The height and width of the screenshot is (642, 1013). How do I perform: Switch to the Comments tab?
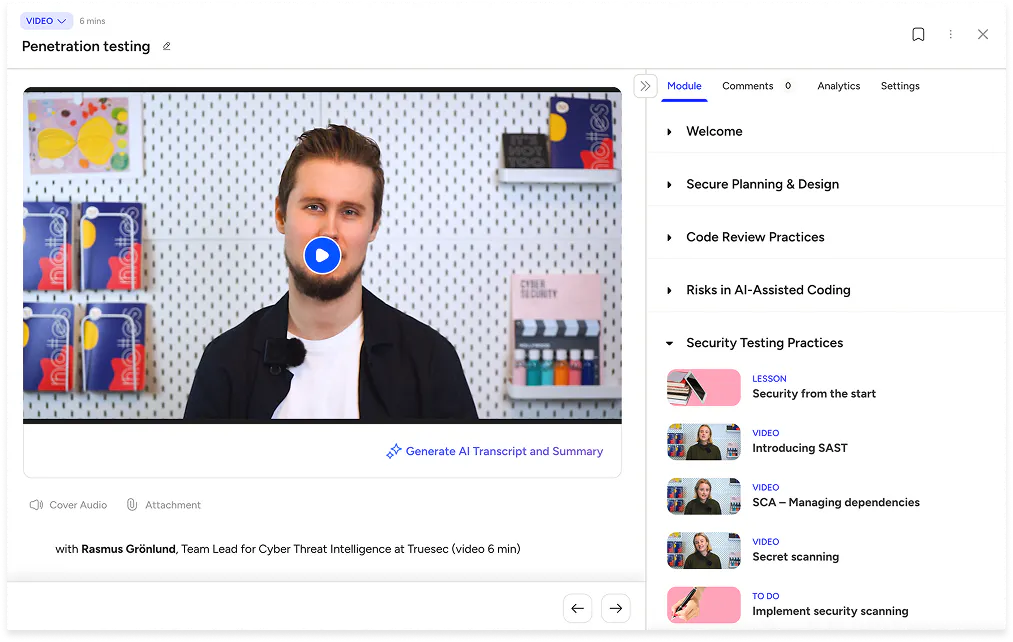(x=747, y=86)
